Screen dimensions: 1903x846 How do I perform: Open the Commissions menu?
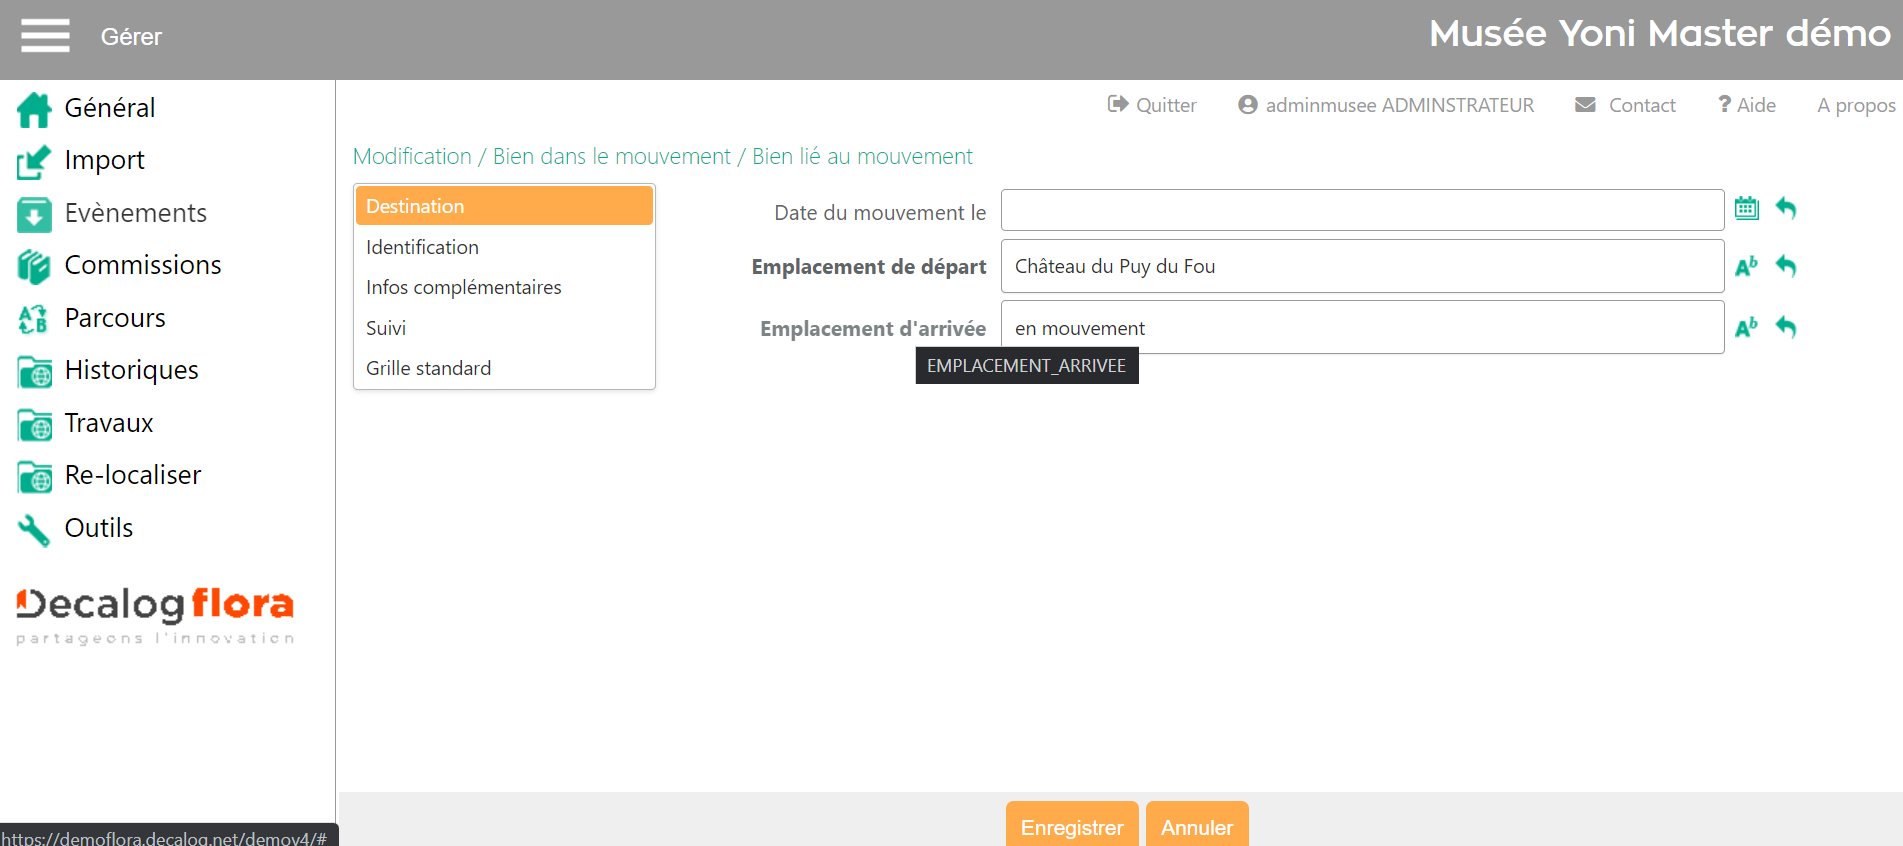tap(143, 265)
